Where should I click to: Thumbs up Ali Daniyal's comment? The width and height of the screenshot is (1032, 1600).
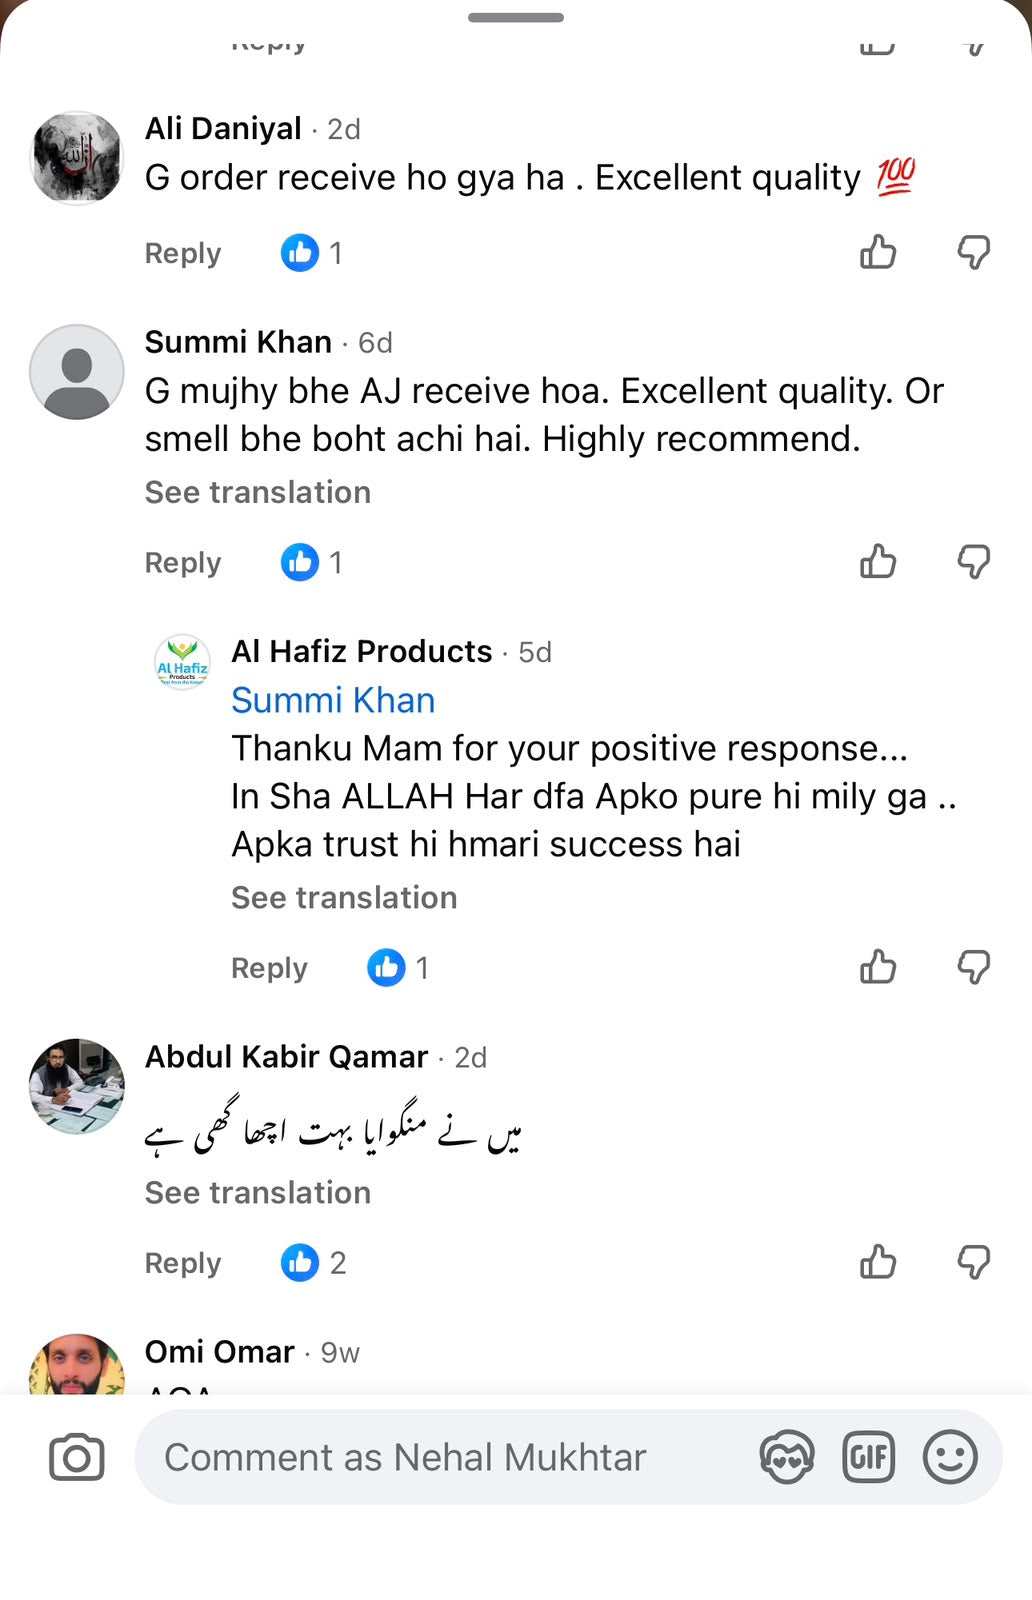(x=878, y=252)
